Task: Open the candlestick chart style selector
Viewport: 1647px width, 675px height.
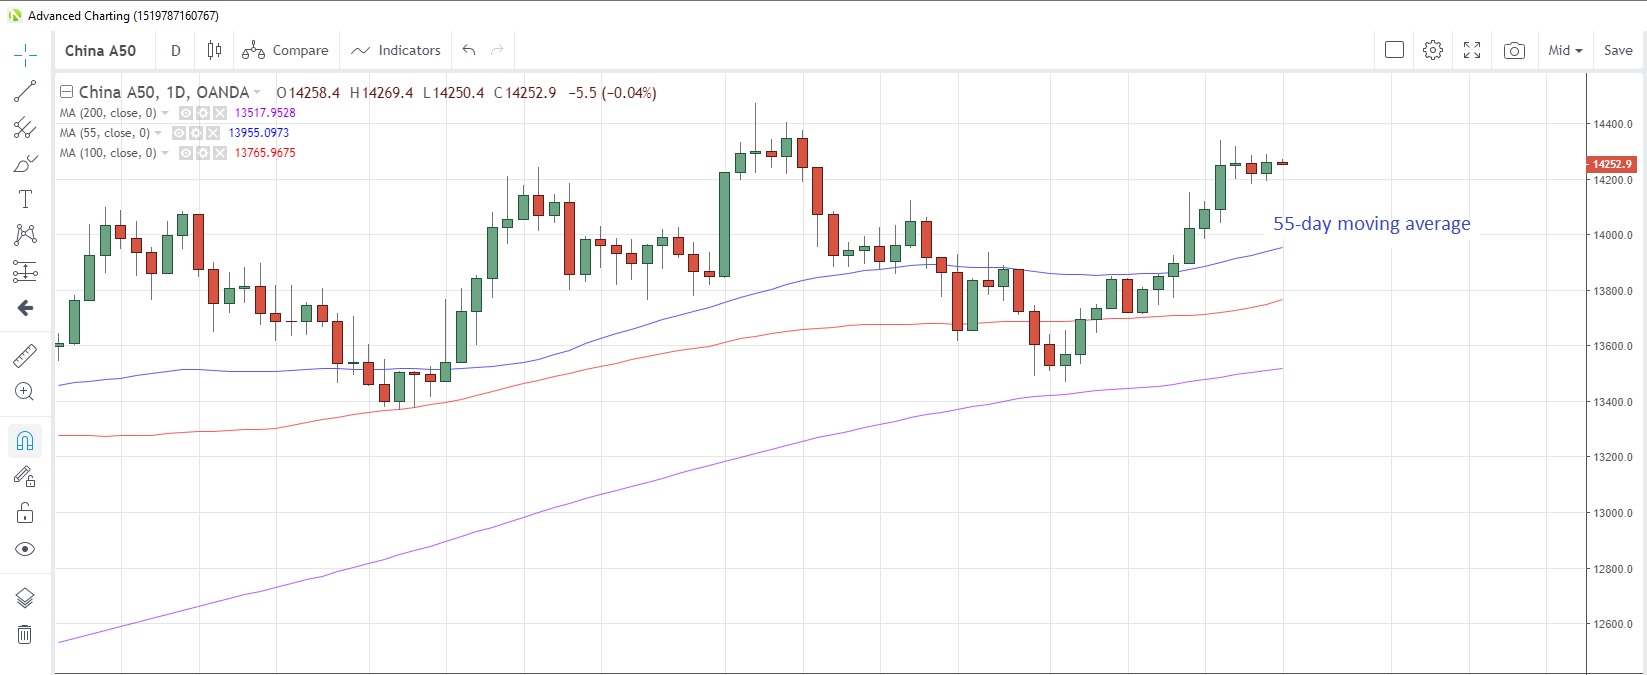Action: pyautogui.click(x=214, y=50)
